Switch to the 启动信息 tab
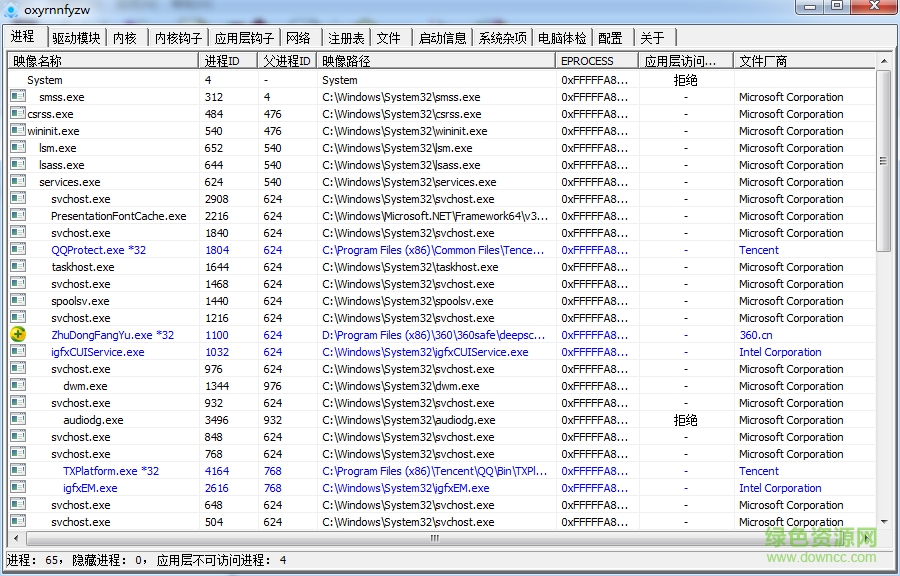Screen dimensions: 900x576 tap(442, 37)
